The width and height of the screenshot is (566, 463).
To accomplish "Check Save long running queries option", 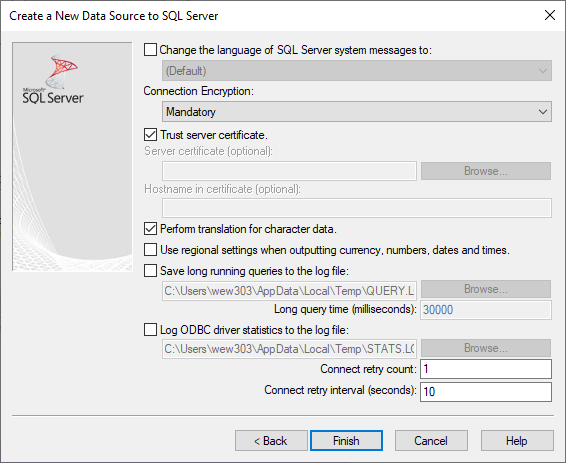I will 150,271.
